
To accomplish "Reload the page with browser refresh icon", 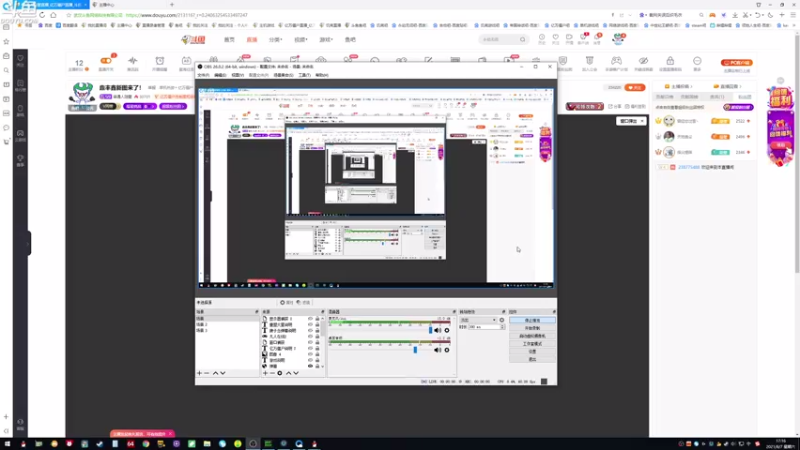I will point(42,15).
